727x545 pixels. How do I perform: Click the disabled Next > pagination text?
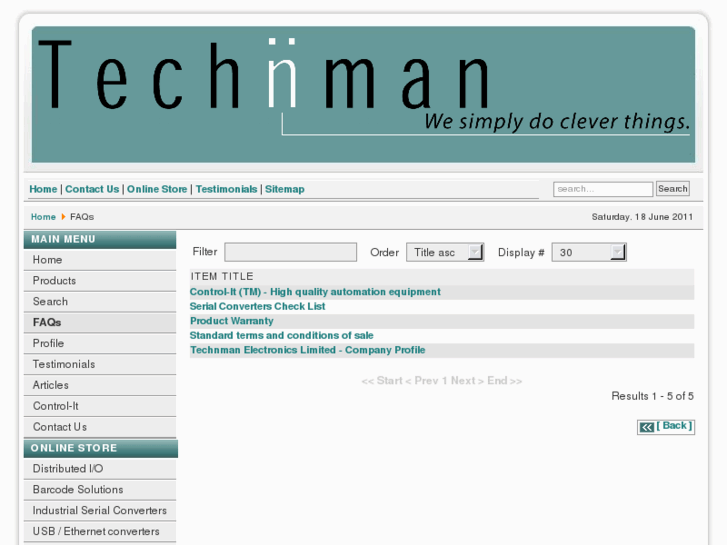coord(467,381)
